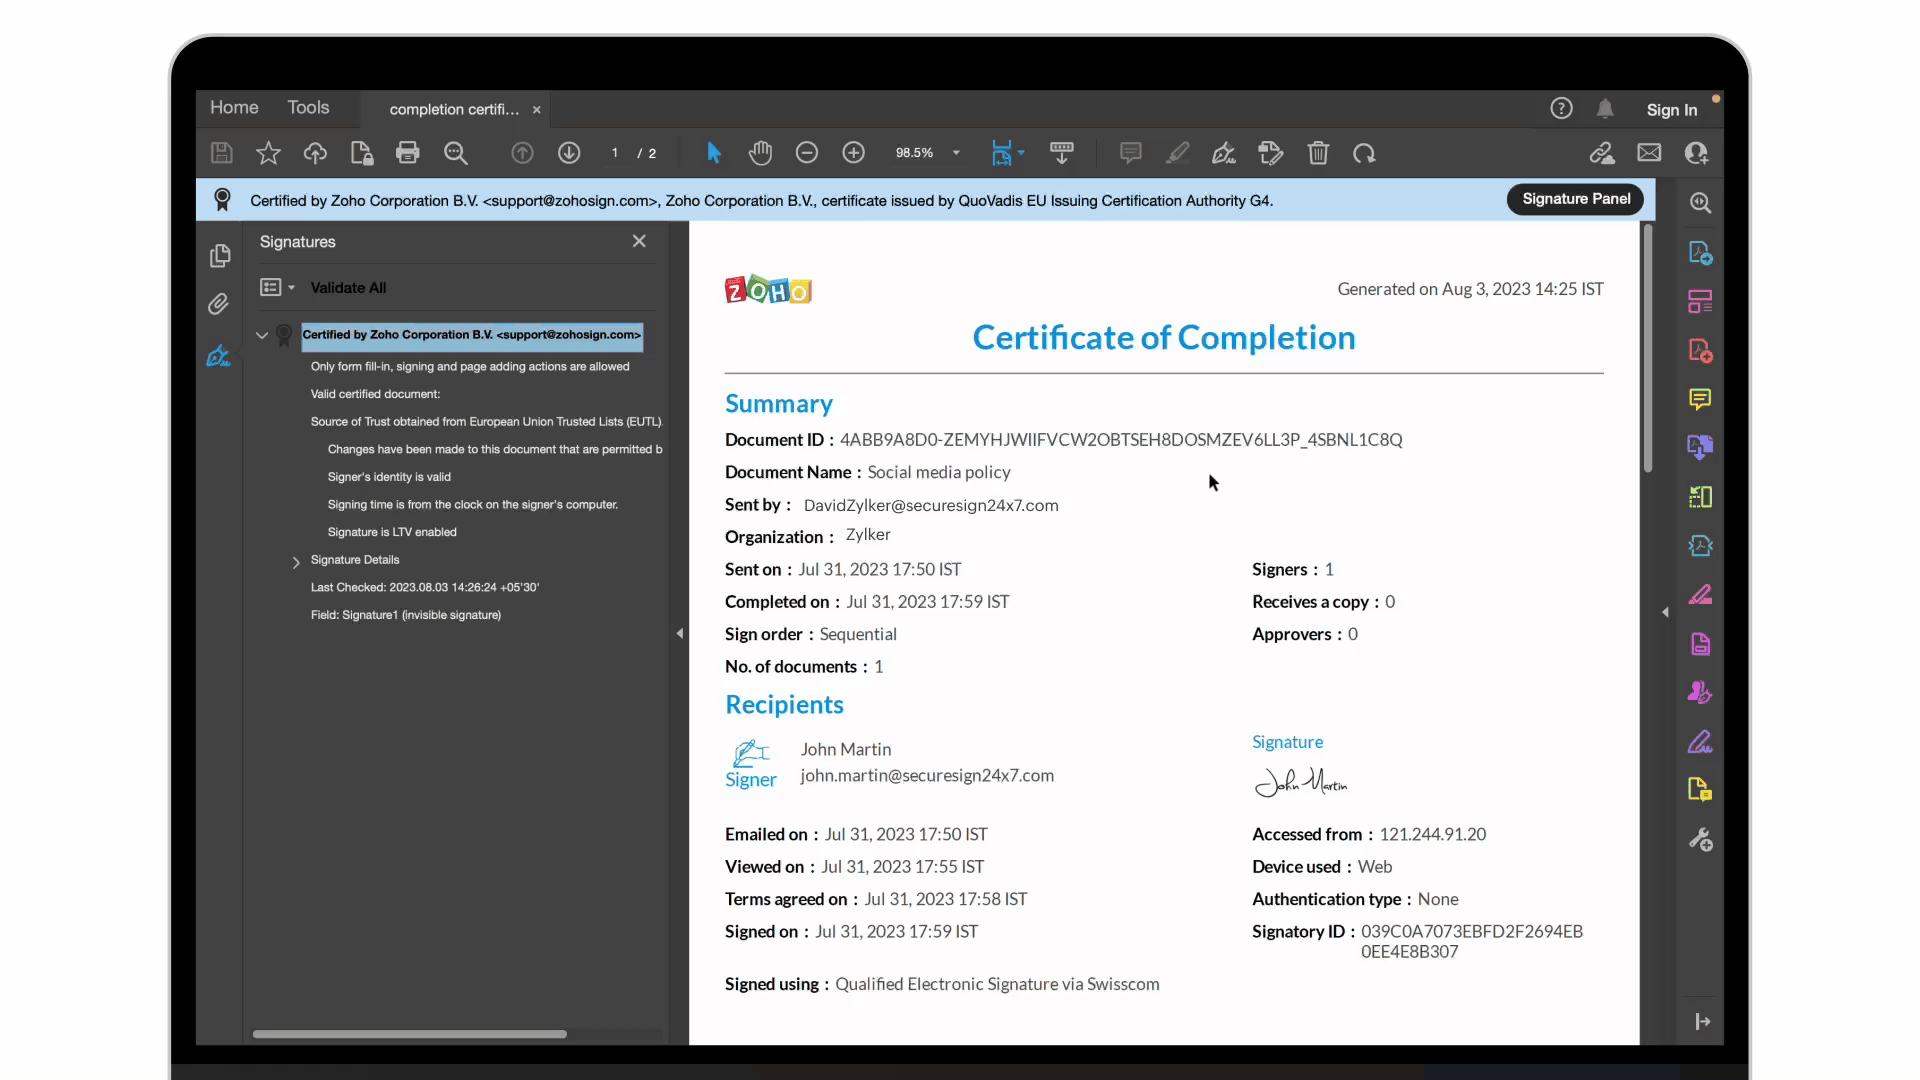Click the zoom in plus icon
The height and width of the screenshot is (1080, 1920).
click(x=853, y=153)
